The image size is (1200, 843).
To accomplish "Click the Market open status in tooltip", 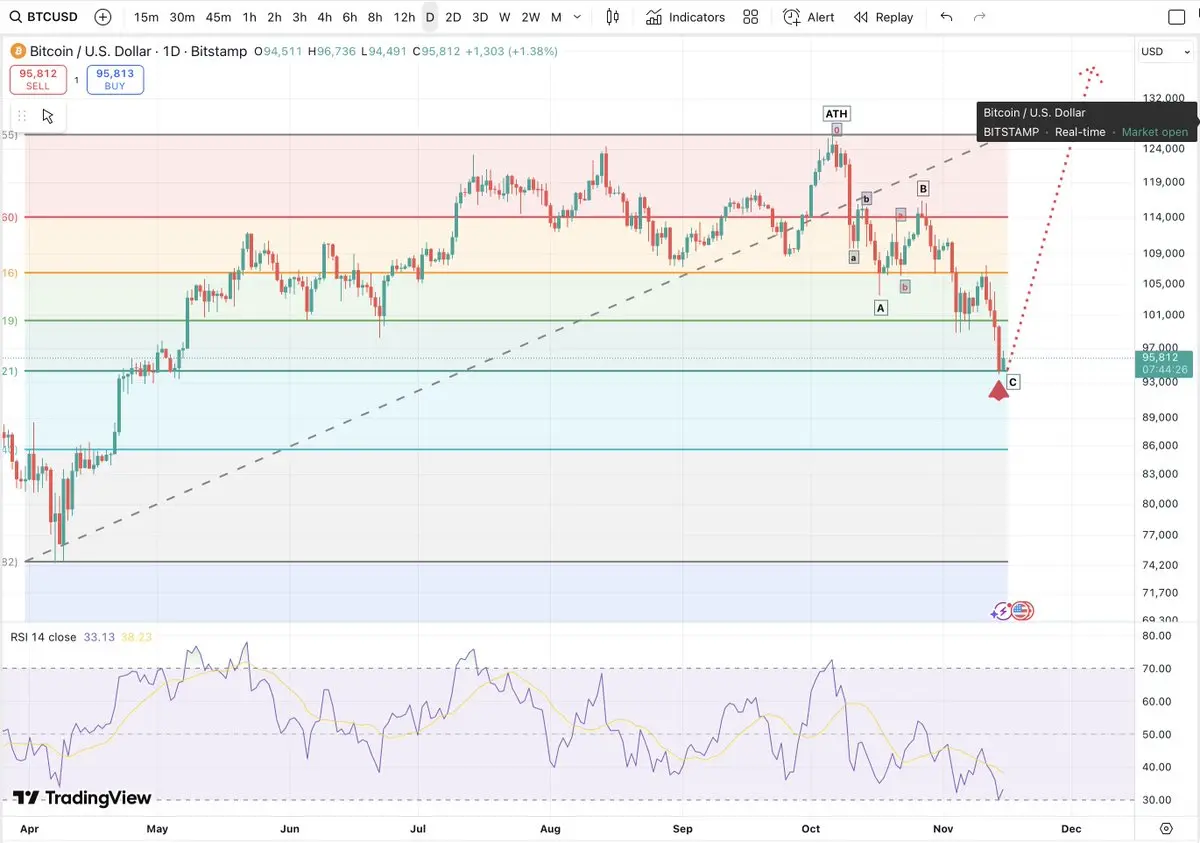I will coord(1155,132).
